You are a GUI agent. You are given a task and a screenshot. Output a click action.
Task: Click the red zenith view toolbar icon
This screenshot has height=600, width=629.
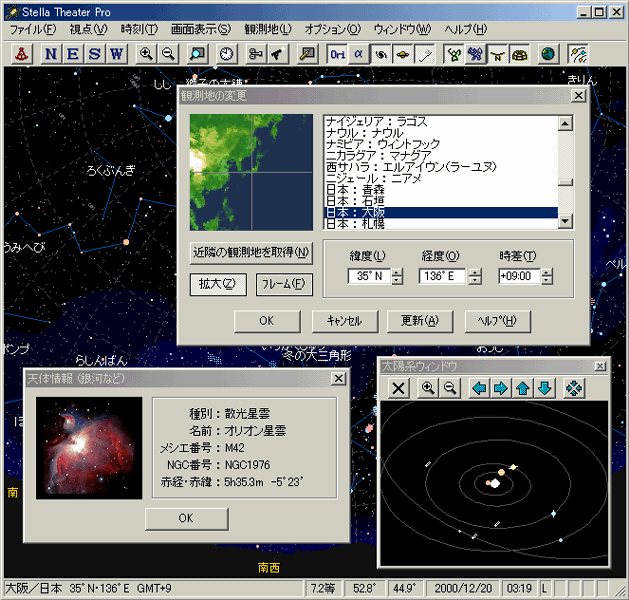pos(21,54)
